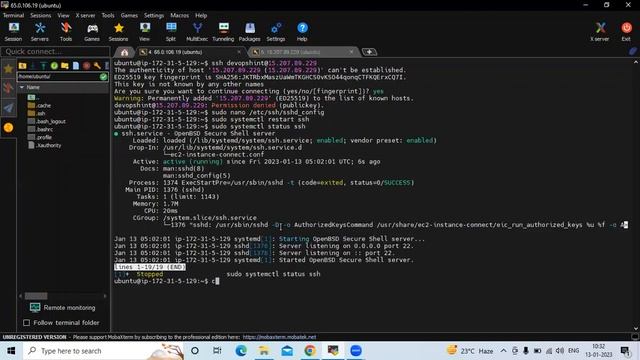640x360 pixels.
Task: Select the .bashrc file
Action: tap(40, 129)
